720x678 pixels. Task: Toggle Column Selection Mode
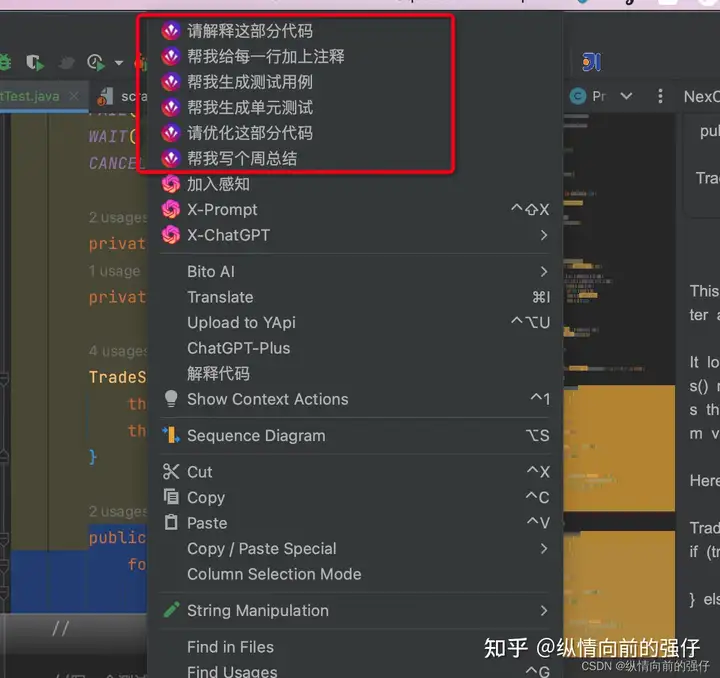(354, 574)
